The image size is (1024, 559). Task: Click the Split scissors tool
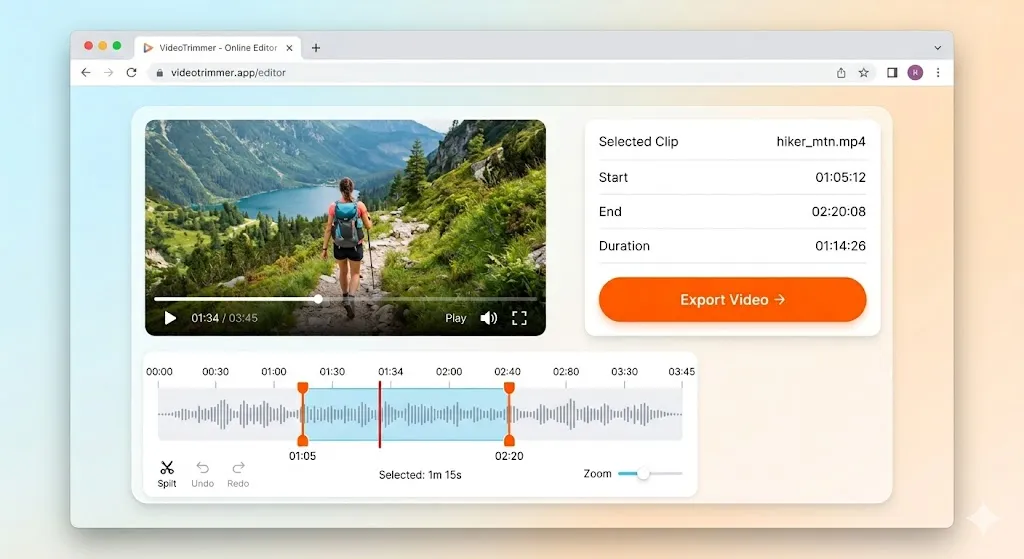click(x=167, y=473)
